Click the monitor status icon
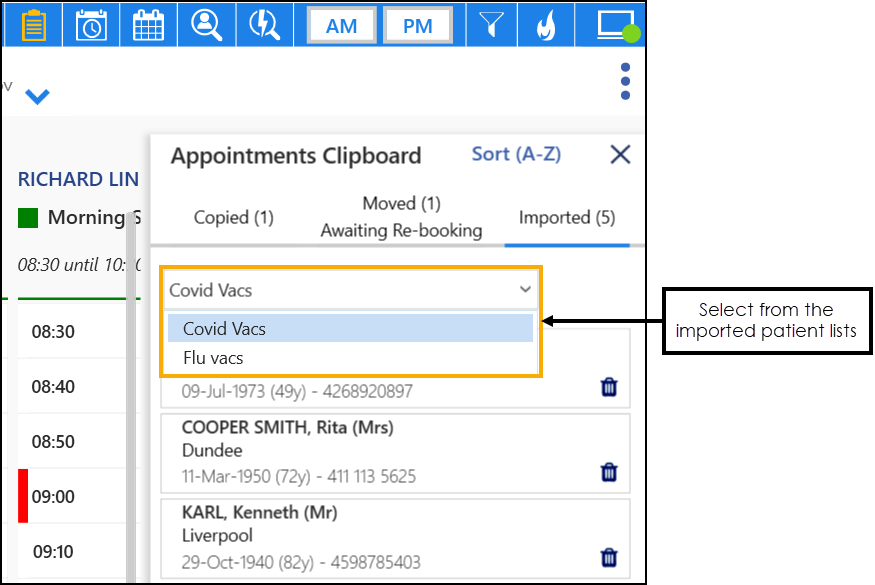Screen dimensions: 875x585 tap(612, 24)
